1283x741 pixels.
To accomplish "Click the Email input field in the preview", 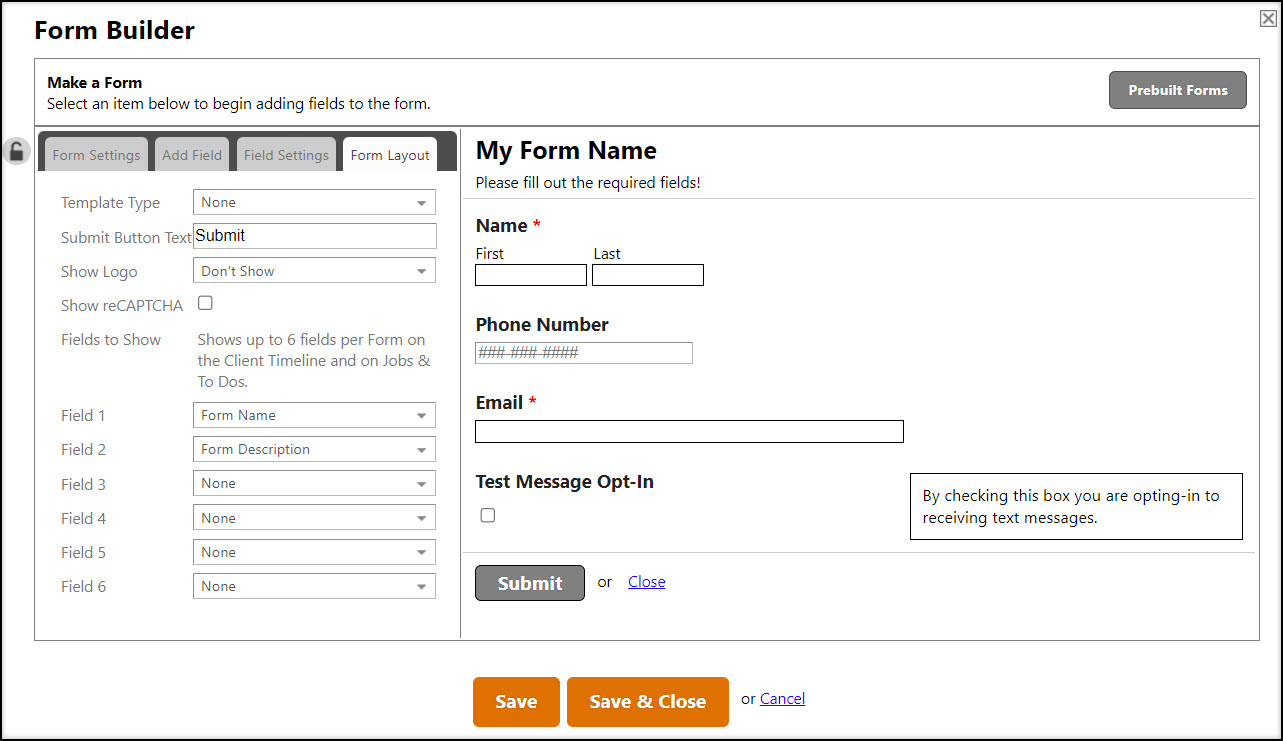I will pyautogui.click(x=689, y=431).
